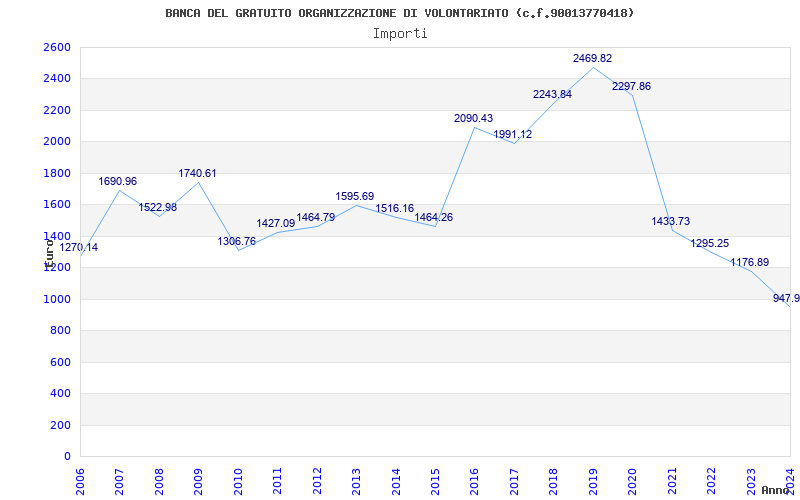
Task: Click data label 1306.76
Action: (237, 241)
